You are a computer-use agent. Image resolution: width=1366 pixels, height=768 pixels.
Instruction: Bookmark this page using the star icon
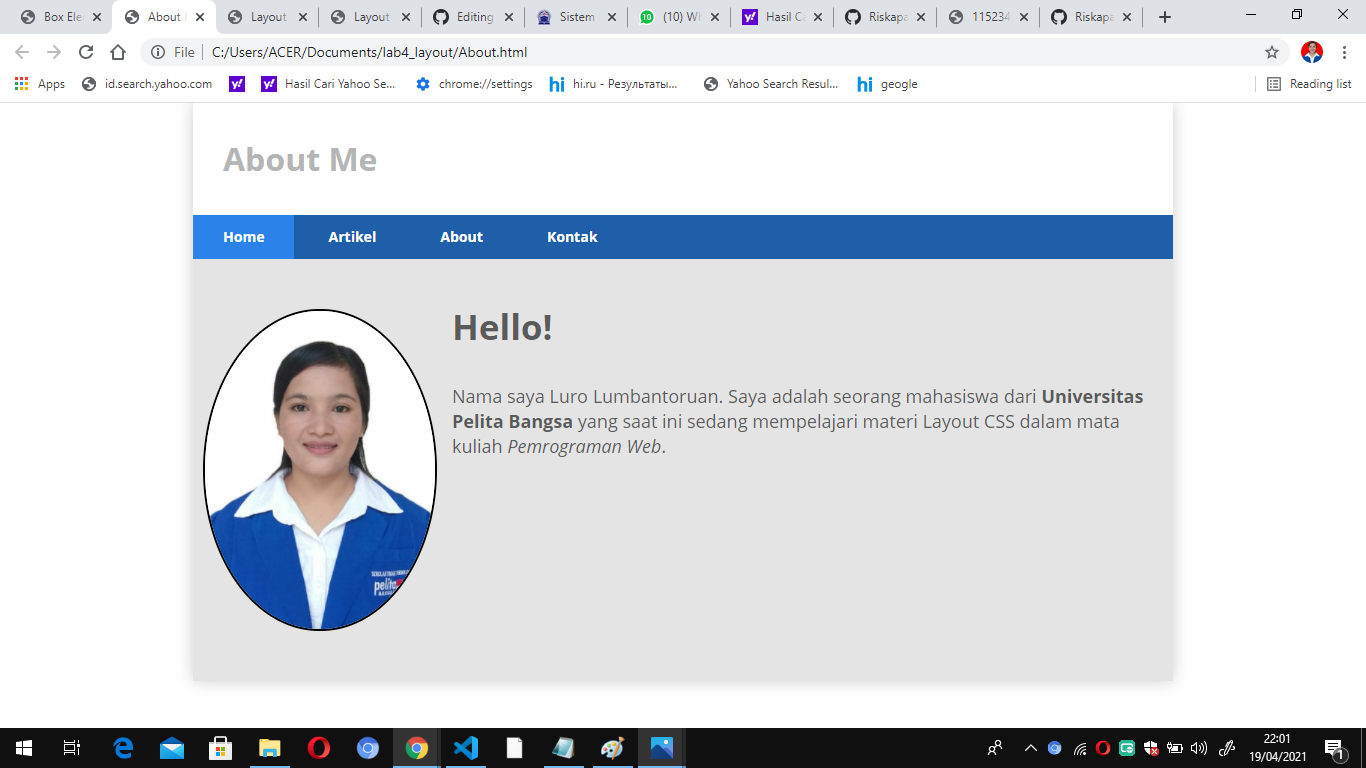[1271, 50]
